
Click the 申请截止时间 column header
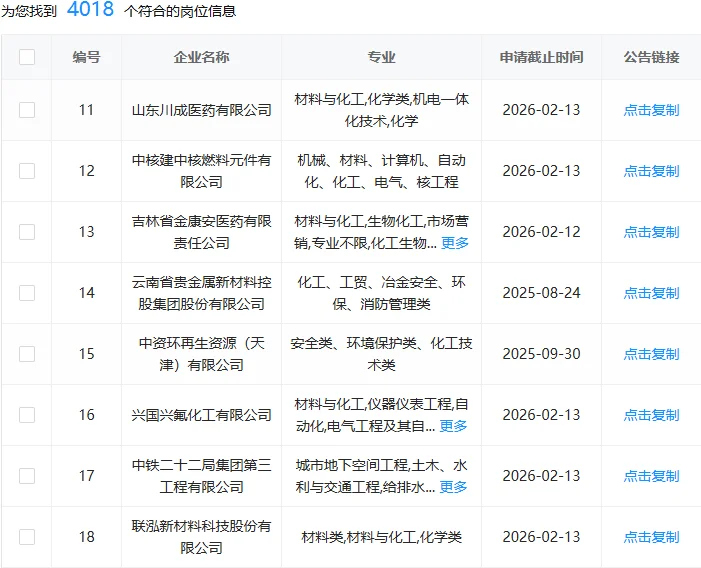[541, 57]
